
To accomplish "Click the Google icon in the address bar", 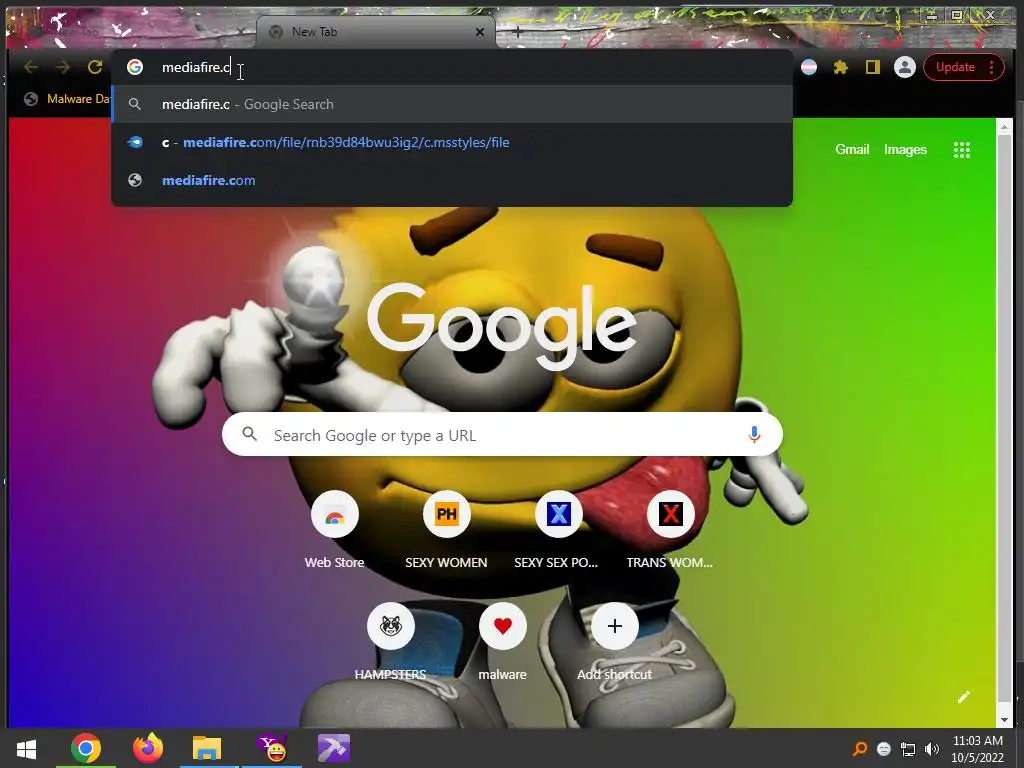I will tap(135, 67).
